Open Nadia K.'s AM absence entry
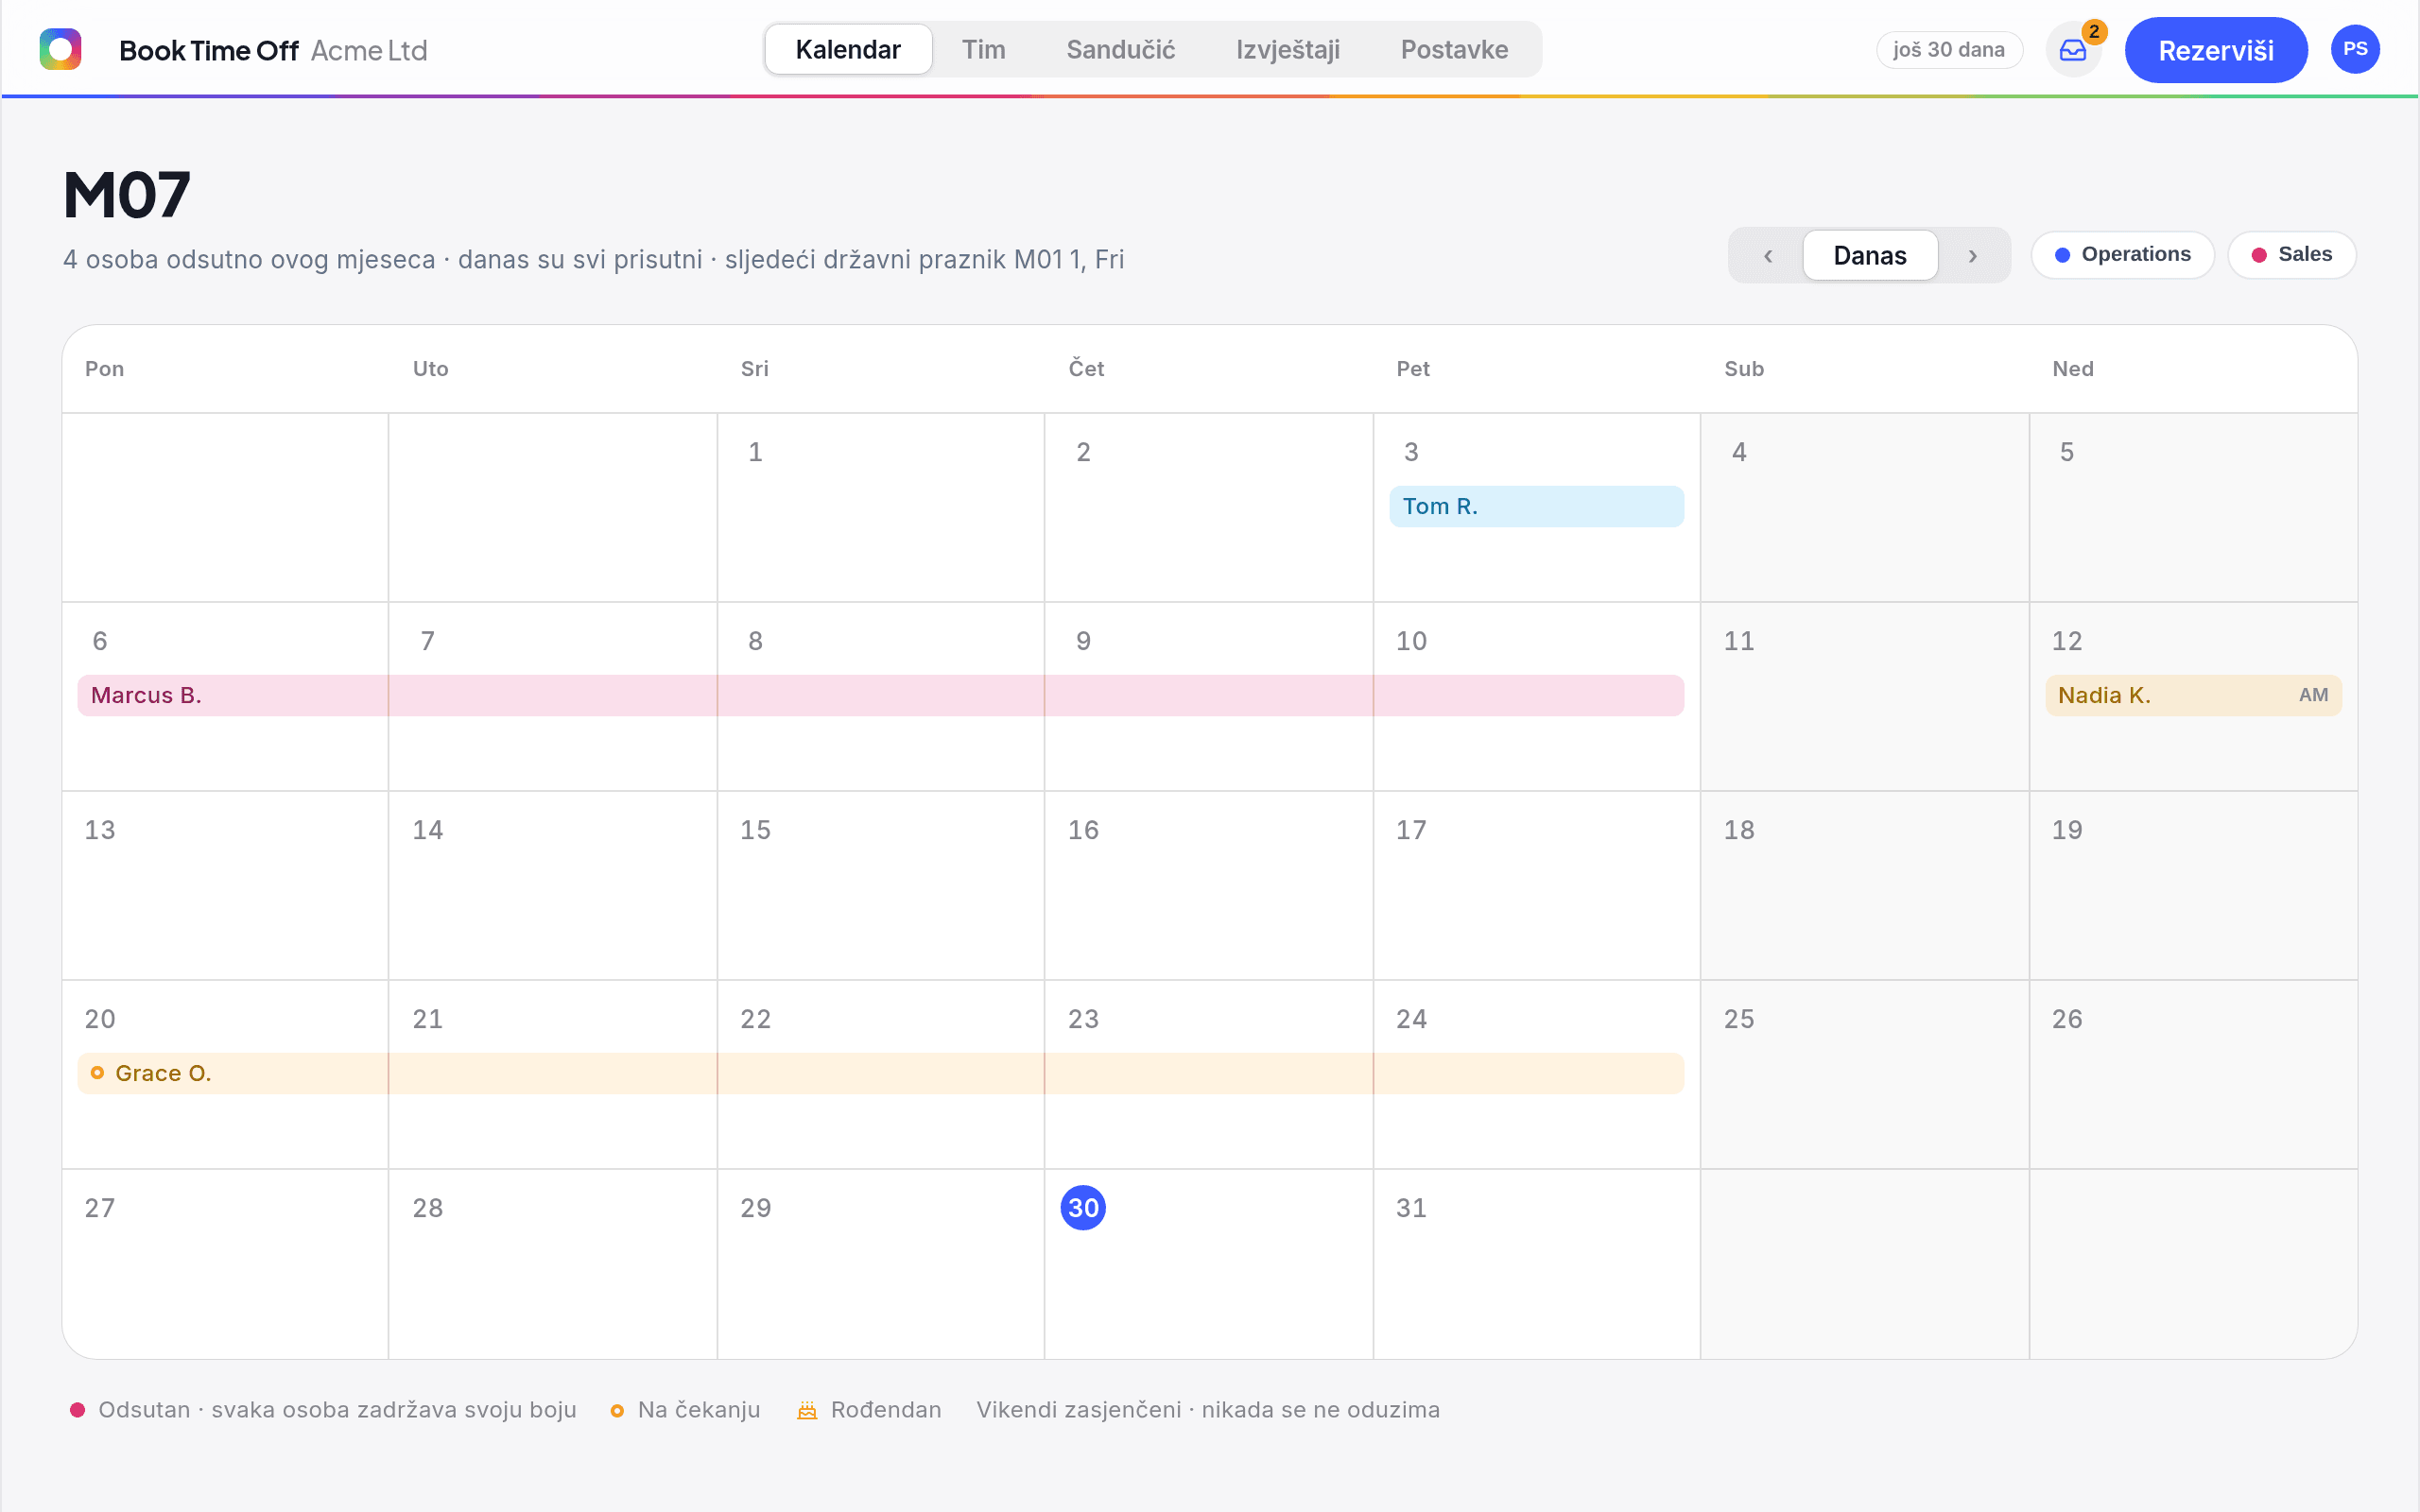Viewport: 2420px width, 1512px height. click(x=2193, y=695)
